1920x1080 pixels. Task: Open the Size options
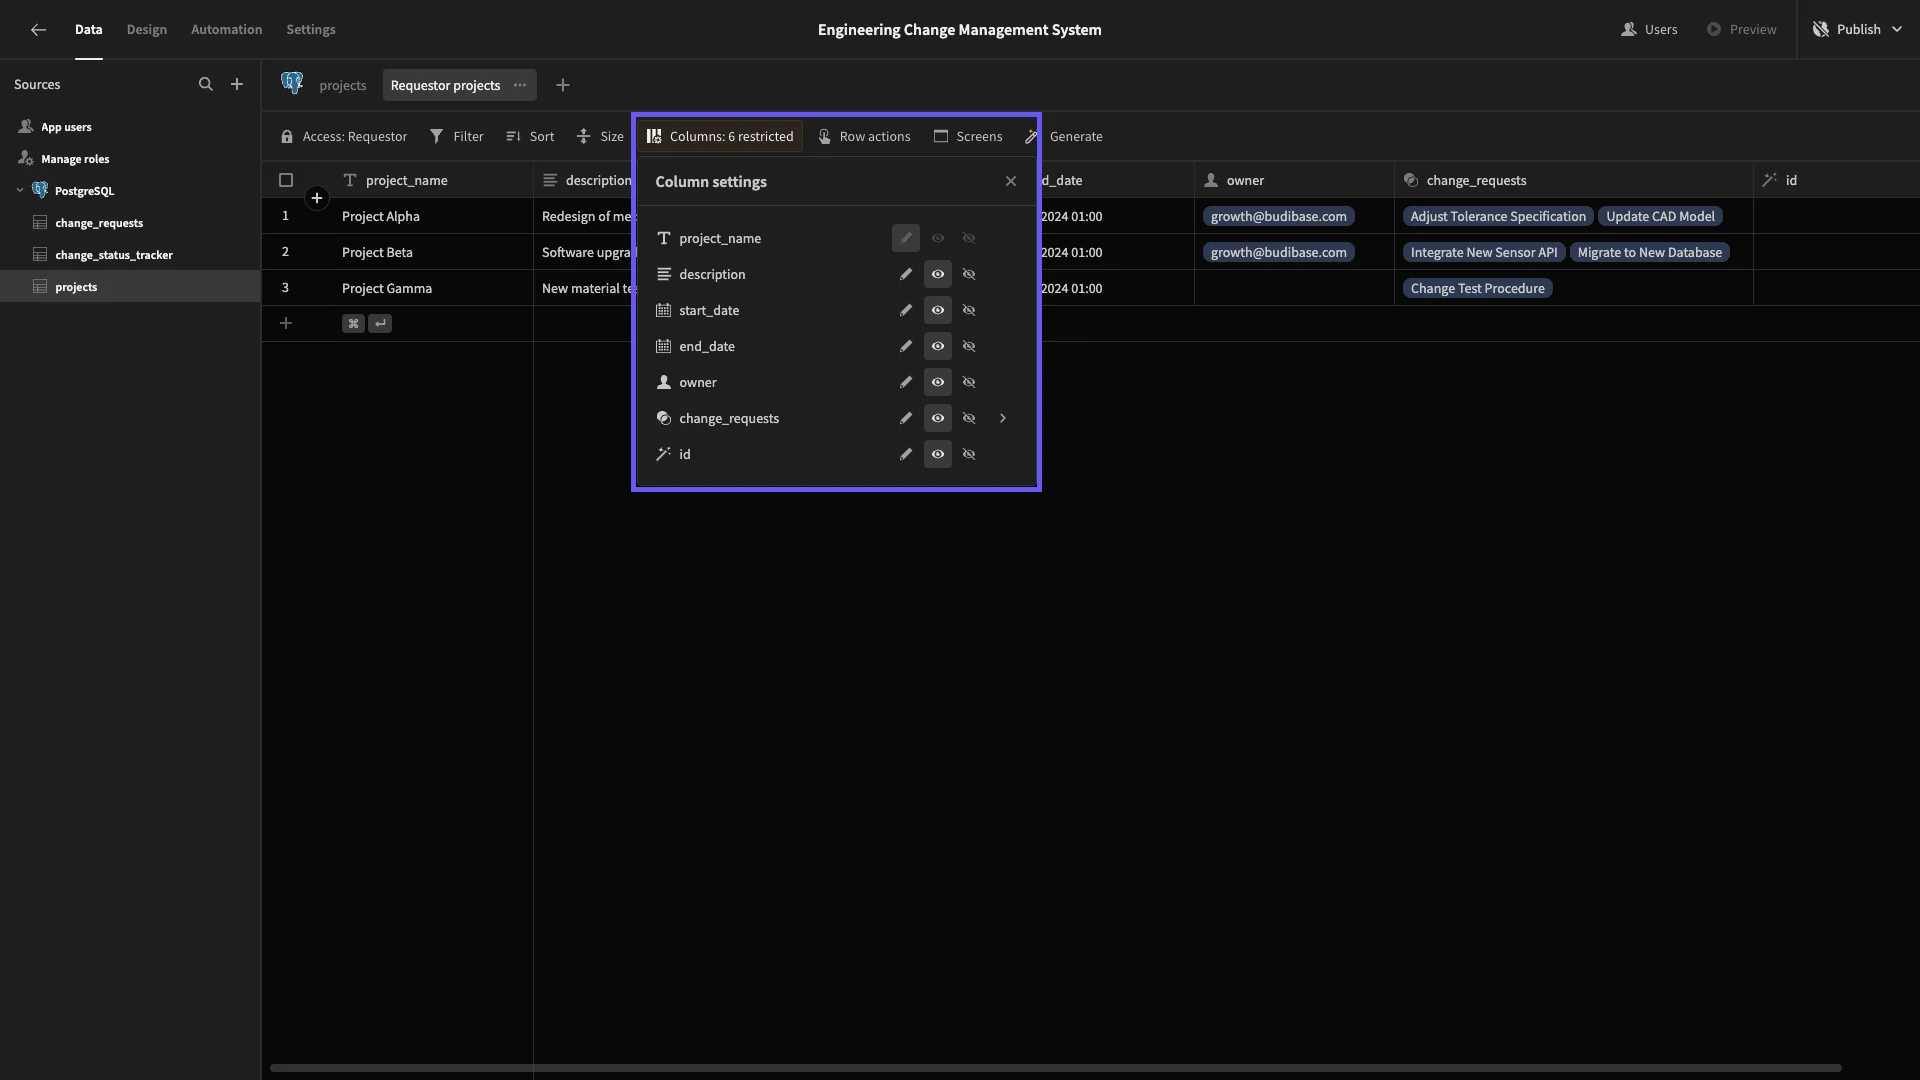(x=600, y=136)
